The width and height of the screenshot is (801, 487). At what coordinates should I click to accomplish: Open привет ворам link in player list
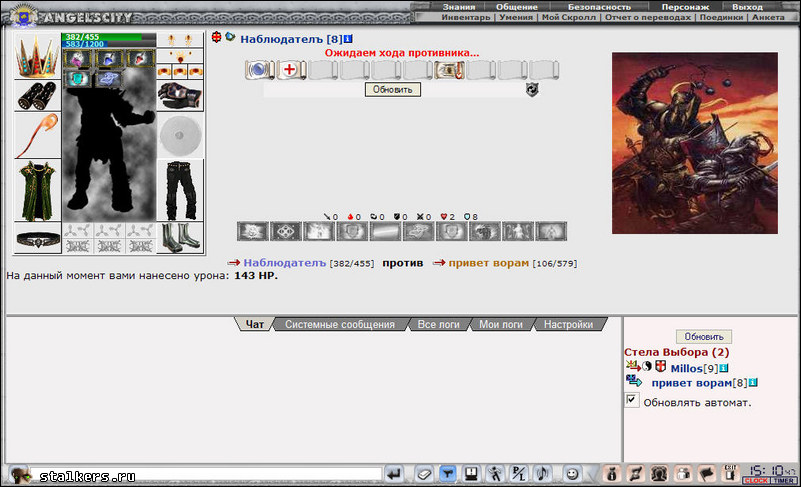click(692, 383)
